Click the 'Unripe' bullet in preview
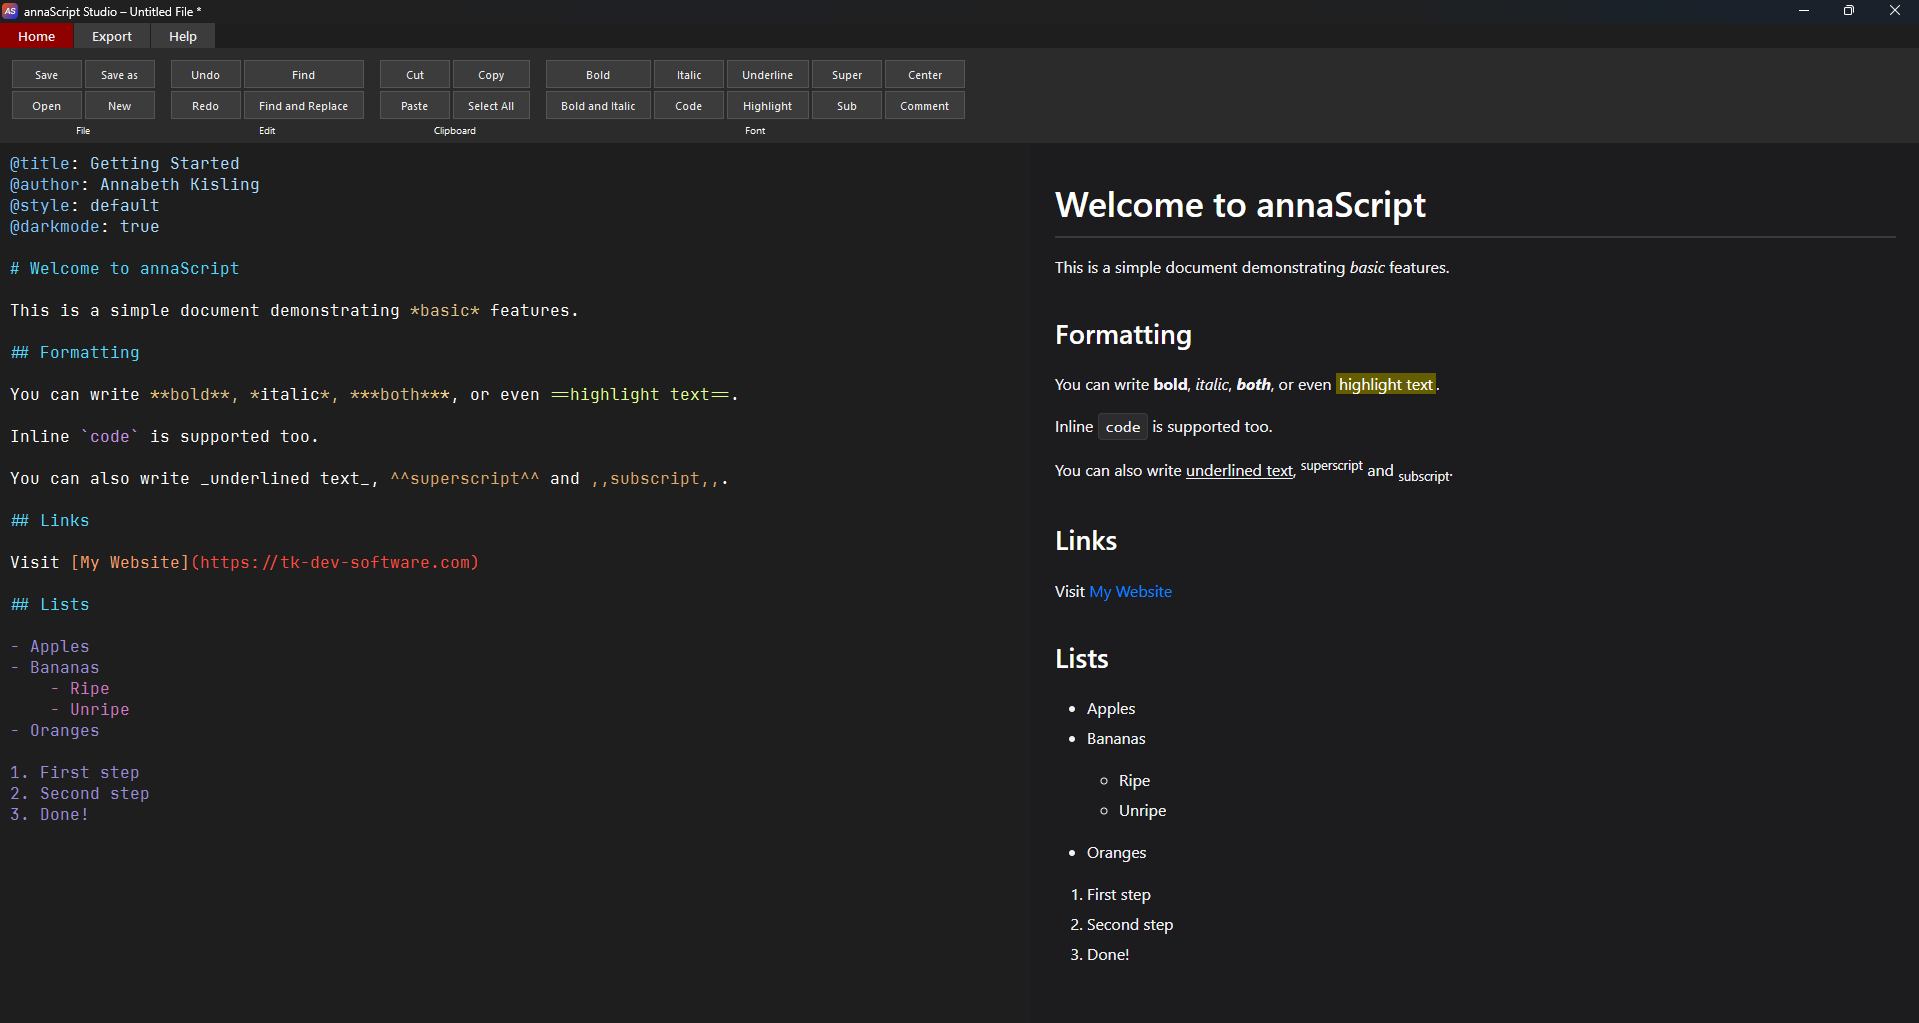The height and width of the screenshot is (1023, 1919). (x=1142, y=811)
